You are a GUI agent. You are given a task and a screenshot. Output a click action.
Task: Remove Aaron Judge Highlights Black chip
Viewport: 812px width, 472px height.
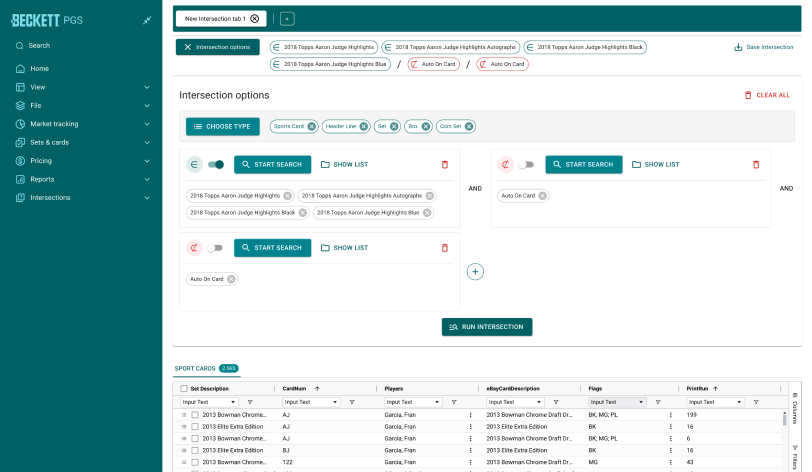pyautogui.click(x=303, y=213)
